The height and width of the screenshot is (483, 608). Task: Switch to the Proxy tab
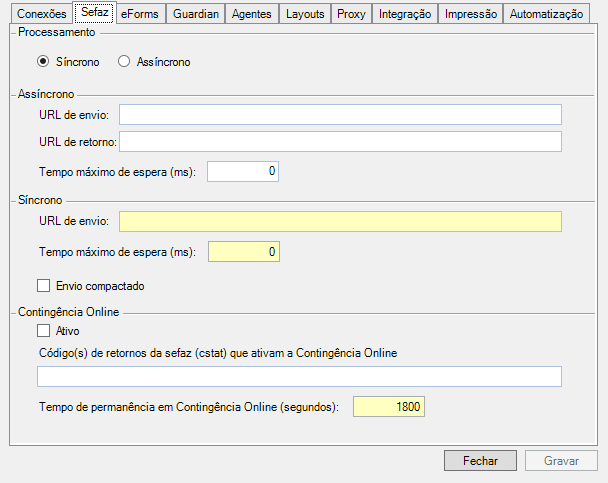point(351,15)
